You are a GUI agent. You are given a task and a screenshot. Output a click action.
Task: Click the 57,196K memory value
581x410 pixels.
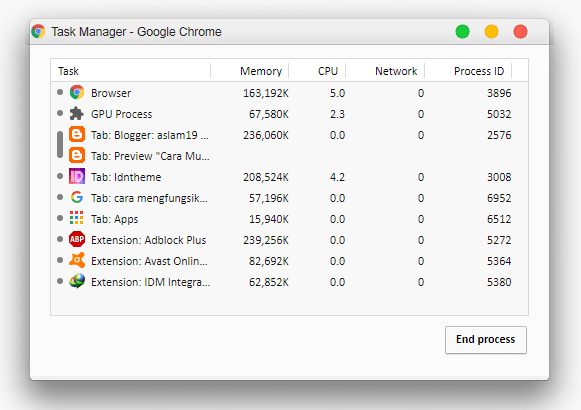pyautogui.click(x=269, y=198)
